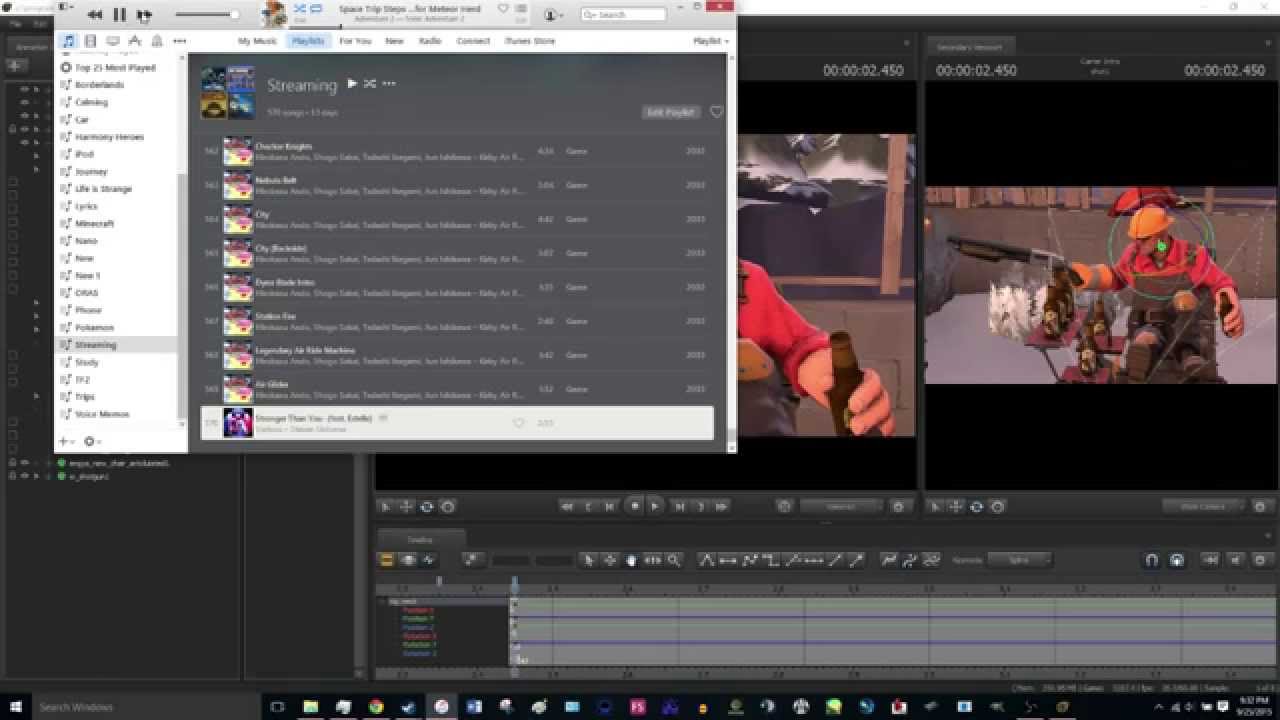Select the Tones bell icon
The height and width of the screenshot is (720, 1280).
(157, 41)
